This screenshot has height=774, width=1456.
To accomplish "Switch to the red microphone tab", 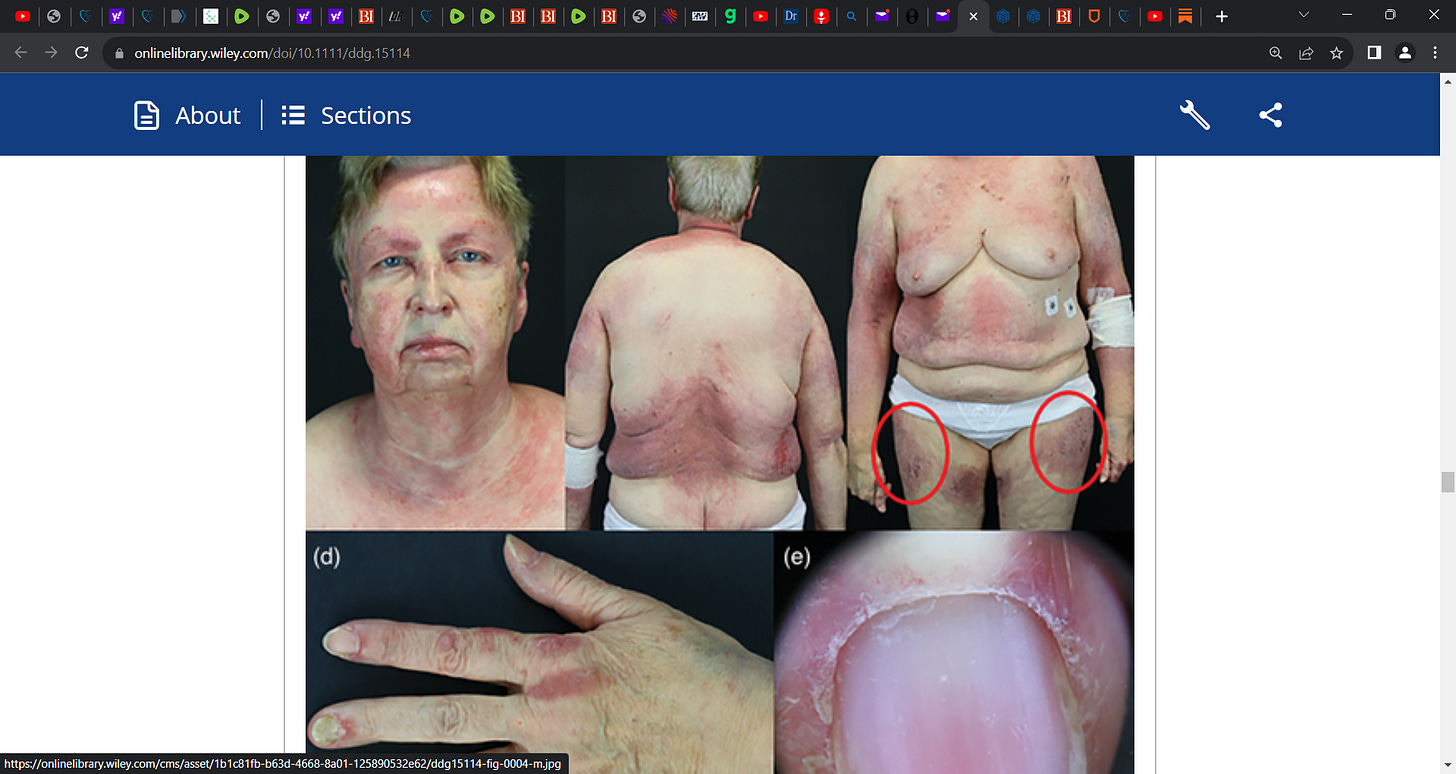I will coord(821,16).
